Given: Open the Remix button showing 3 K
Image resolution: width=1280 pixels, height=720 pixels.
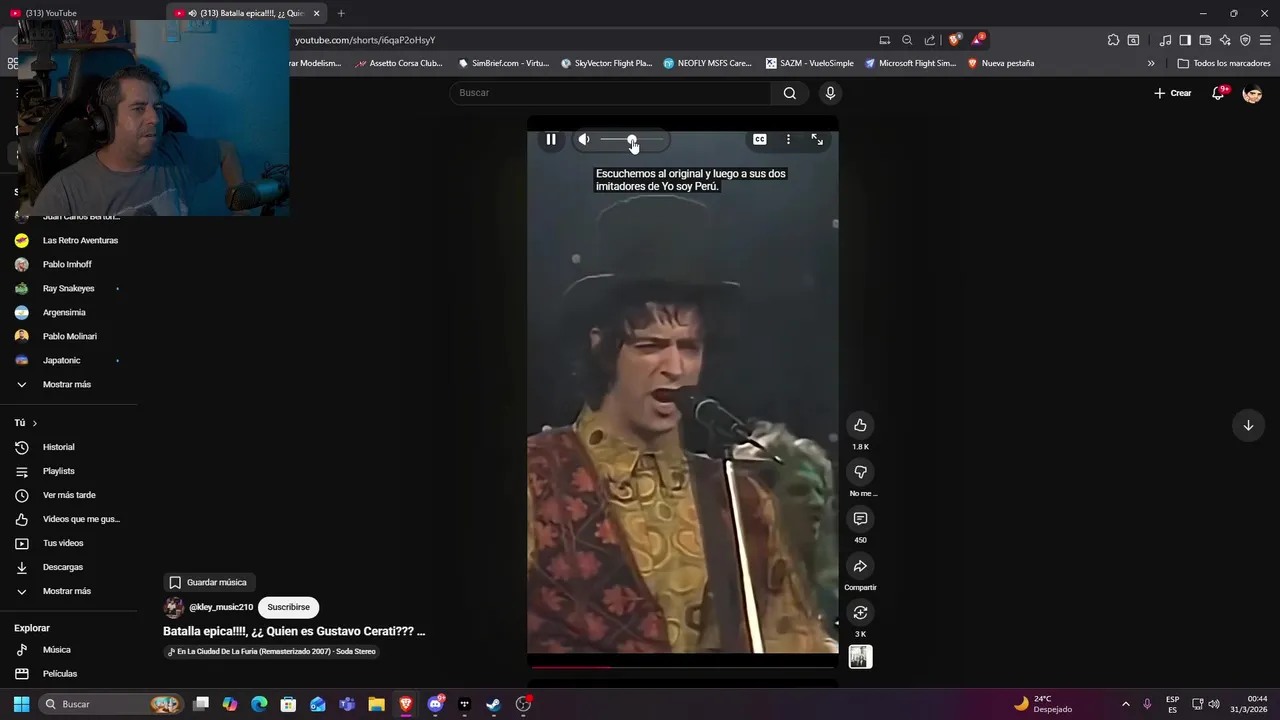Looking at the screenshot, I should pyautogui.click(x=860, y=613).
